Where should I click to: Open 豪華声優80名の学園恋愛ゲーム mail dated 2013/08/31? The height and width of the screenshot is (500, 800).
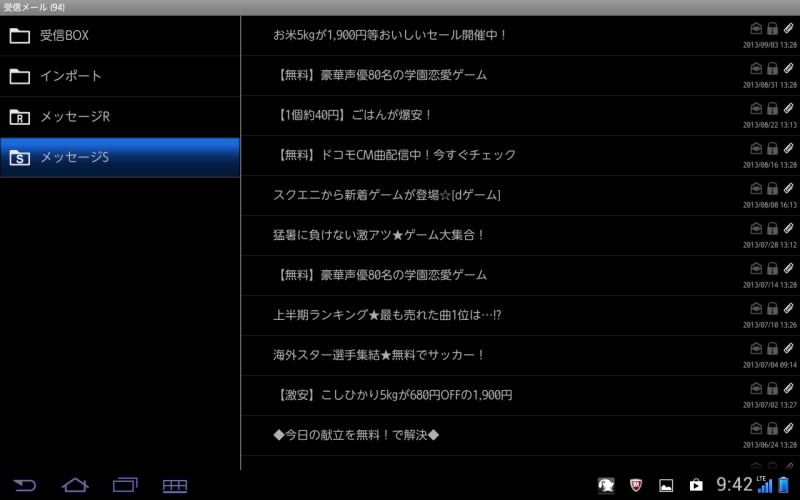[x=520, y=76]
